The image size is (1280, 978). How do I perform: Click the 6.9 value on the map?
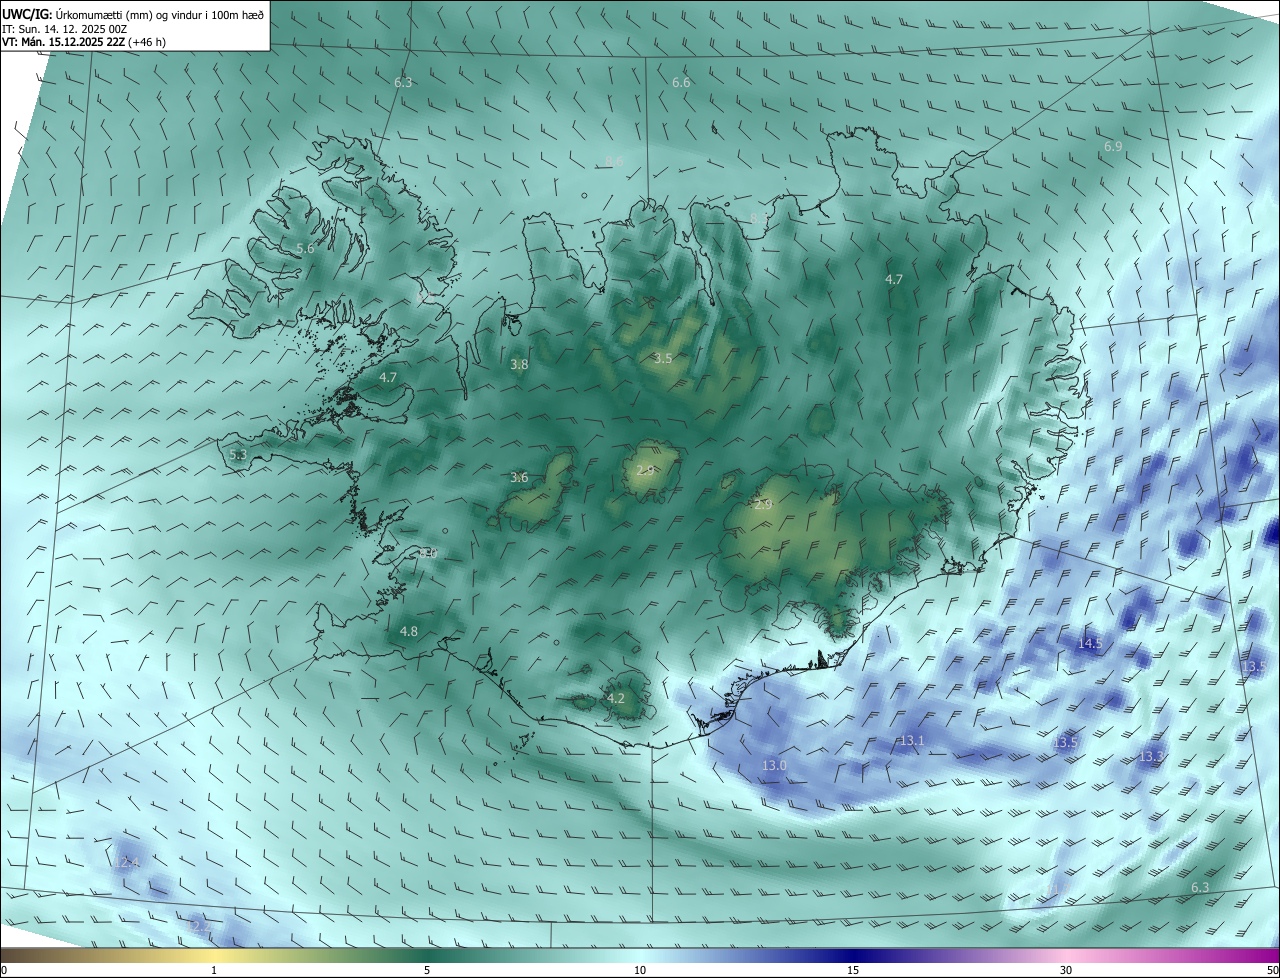[1113, 146]
